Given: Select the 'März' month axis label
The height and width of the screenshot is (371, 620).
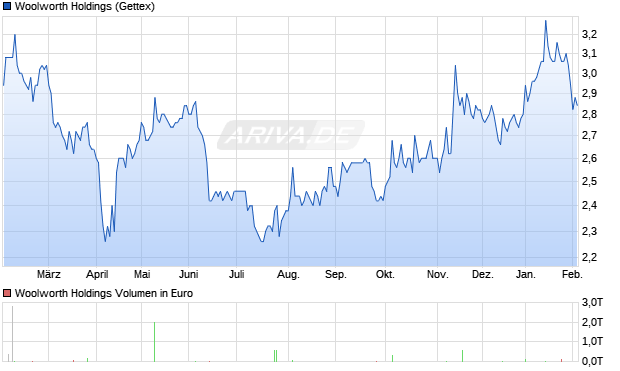Looking at the screenshot, I should click(x=49, y=274).
